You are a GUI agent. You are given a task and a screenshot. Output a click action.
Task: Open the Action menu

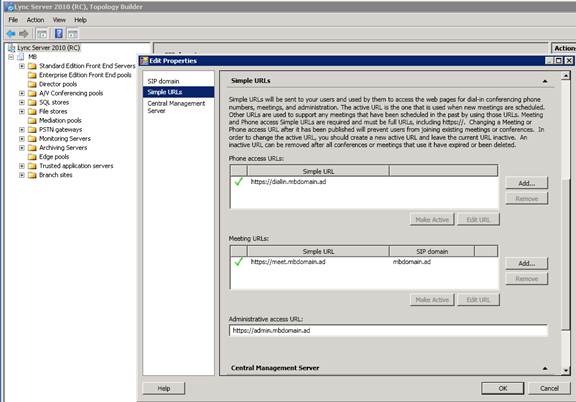pyautogui.click(x=35, y=20)
